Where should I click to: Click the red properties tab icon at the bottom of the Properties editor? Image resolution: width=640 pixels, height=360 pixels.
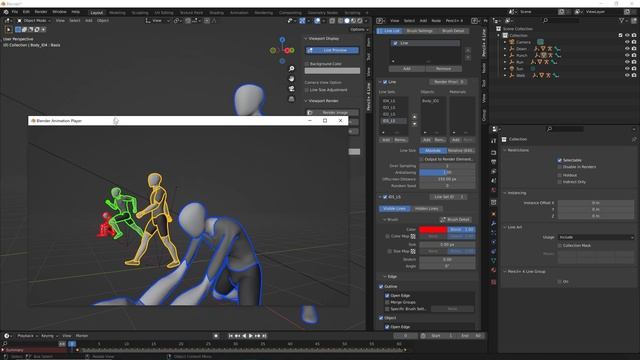tap(493, 282)
